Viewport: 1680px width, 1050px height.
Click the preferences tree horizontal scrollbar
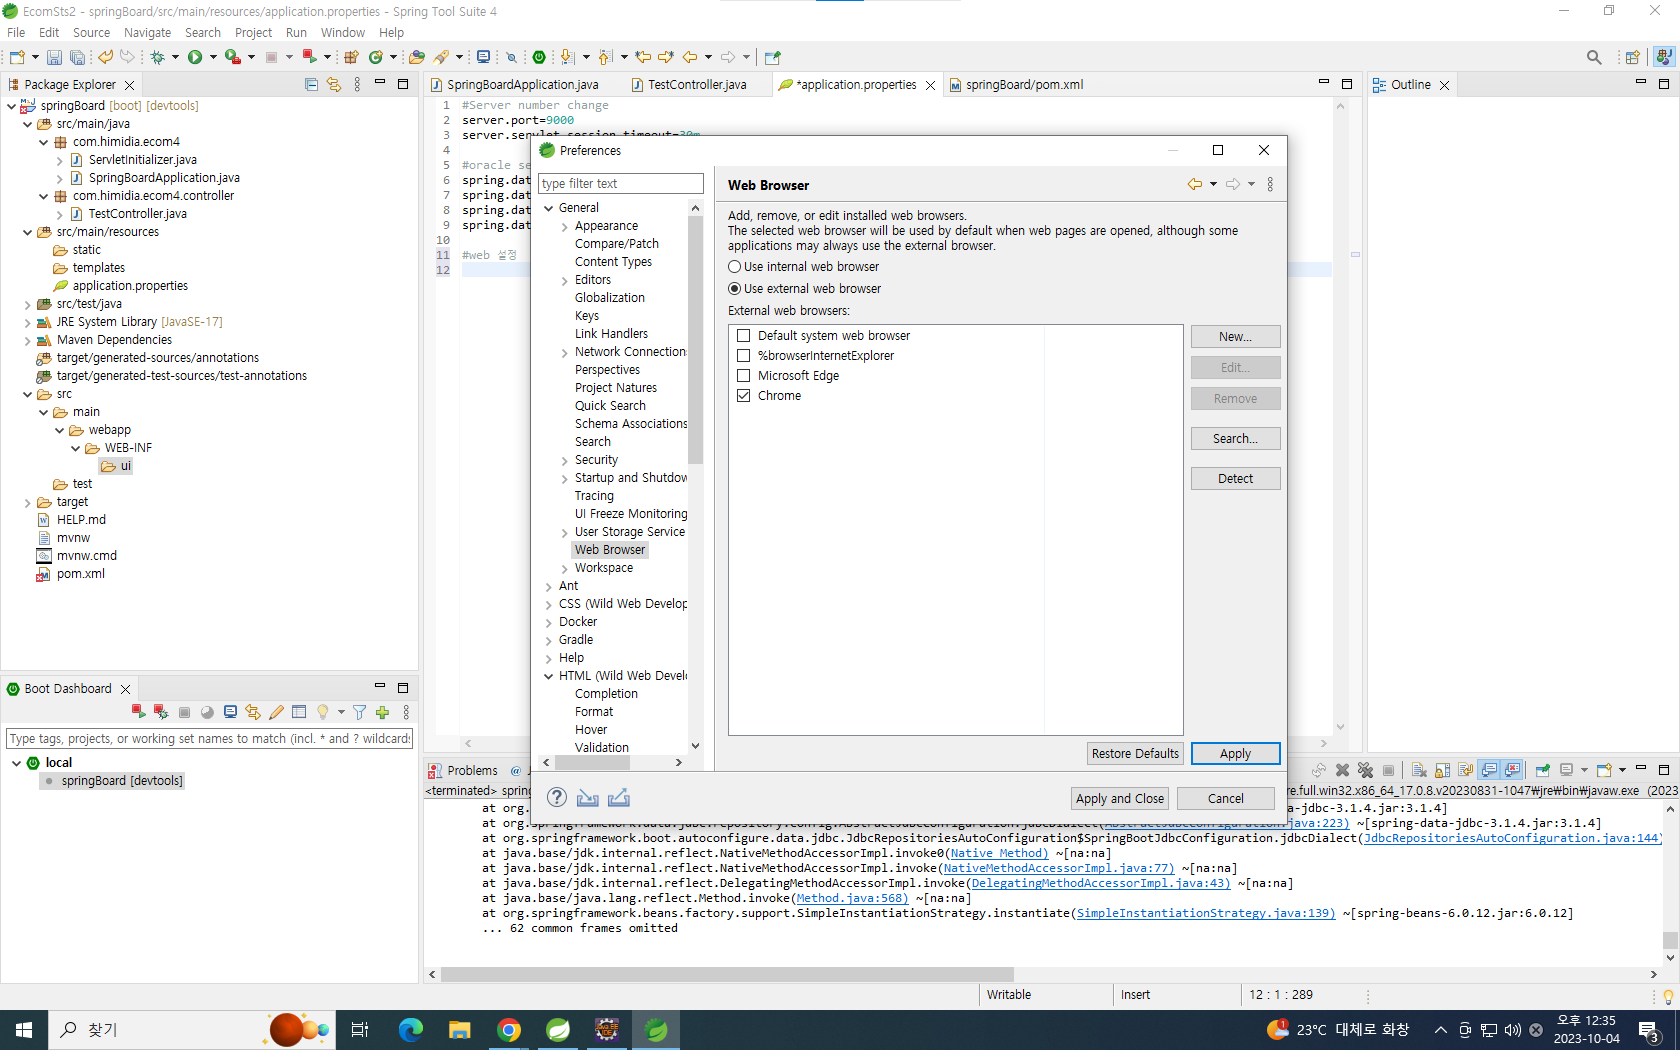point(593,763)
